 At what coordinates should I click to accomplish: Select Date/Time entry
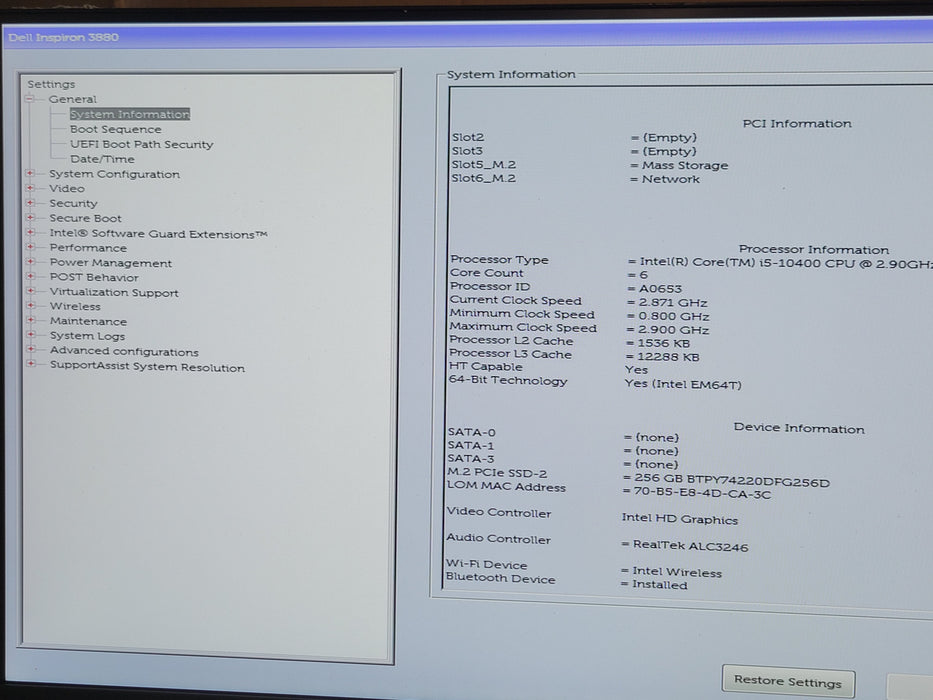click(102, 159)
